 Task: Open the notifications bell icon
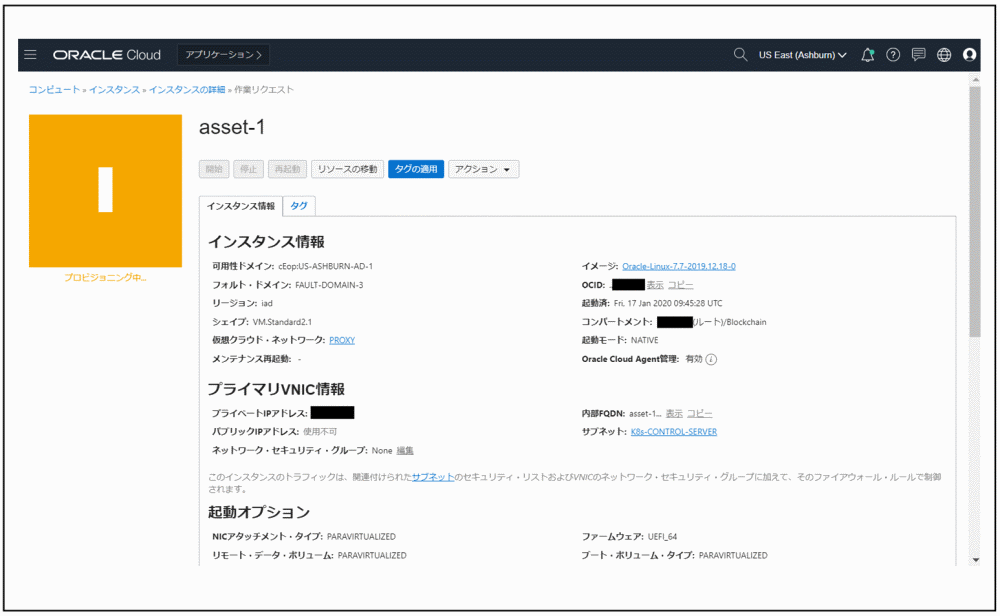click(x=867, y=55)
